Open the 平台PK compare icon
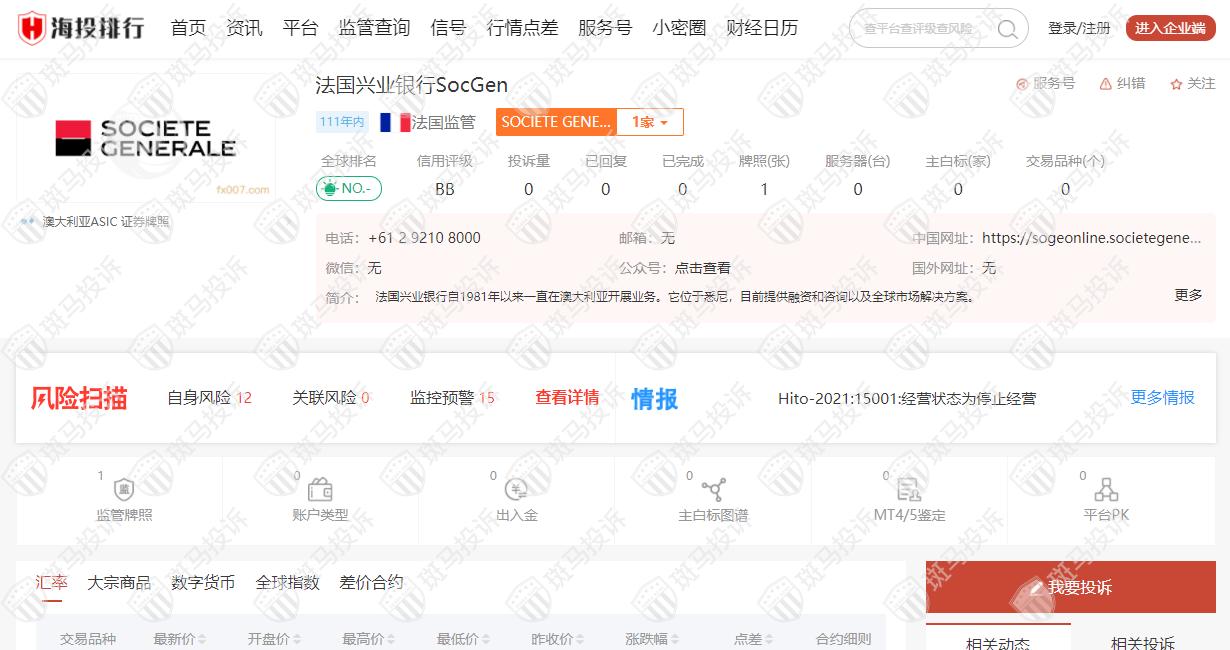 pyautogui.click(x=1106, y=490)
